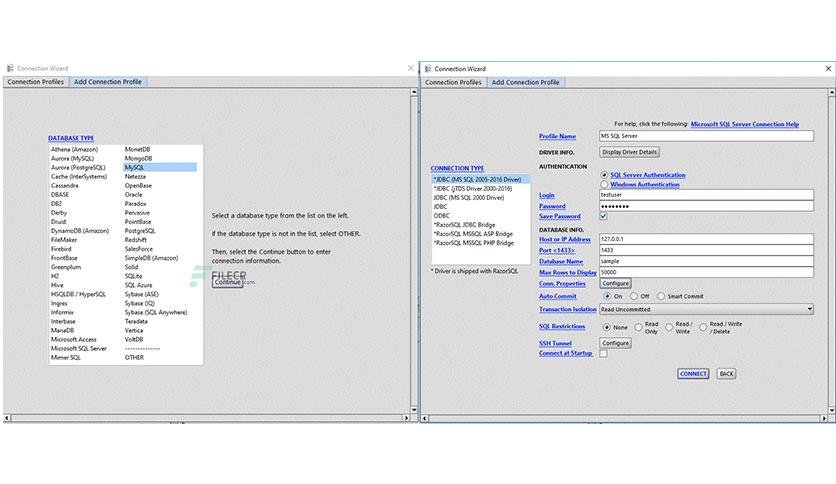Click the Continue button in left window
Screen dimensions: 836x484
(228, 282)
